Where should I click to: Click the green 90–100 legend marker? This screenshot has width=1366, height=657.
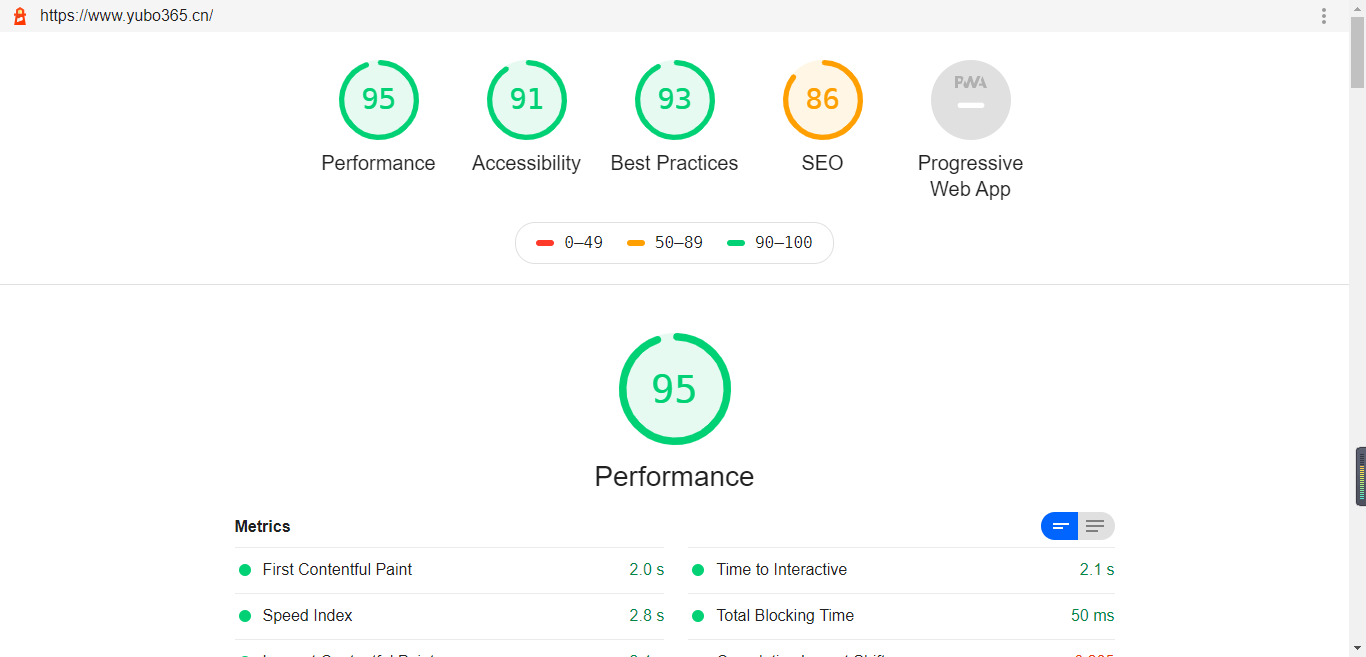point(736,243)
